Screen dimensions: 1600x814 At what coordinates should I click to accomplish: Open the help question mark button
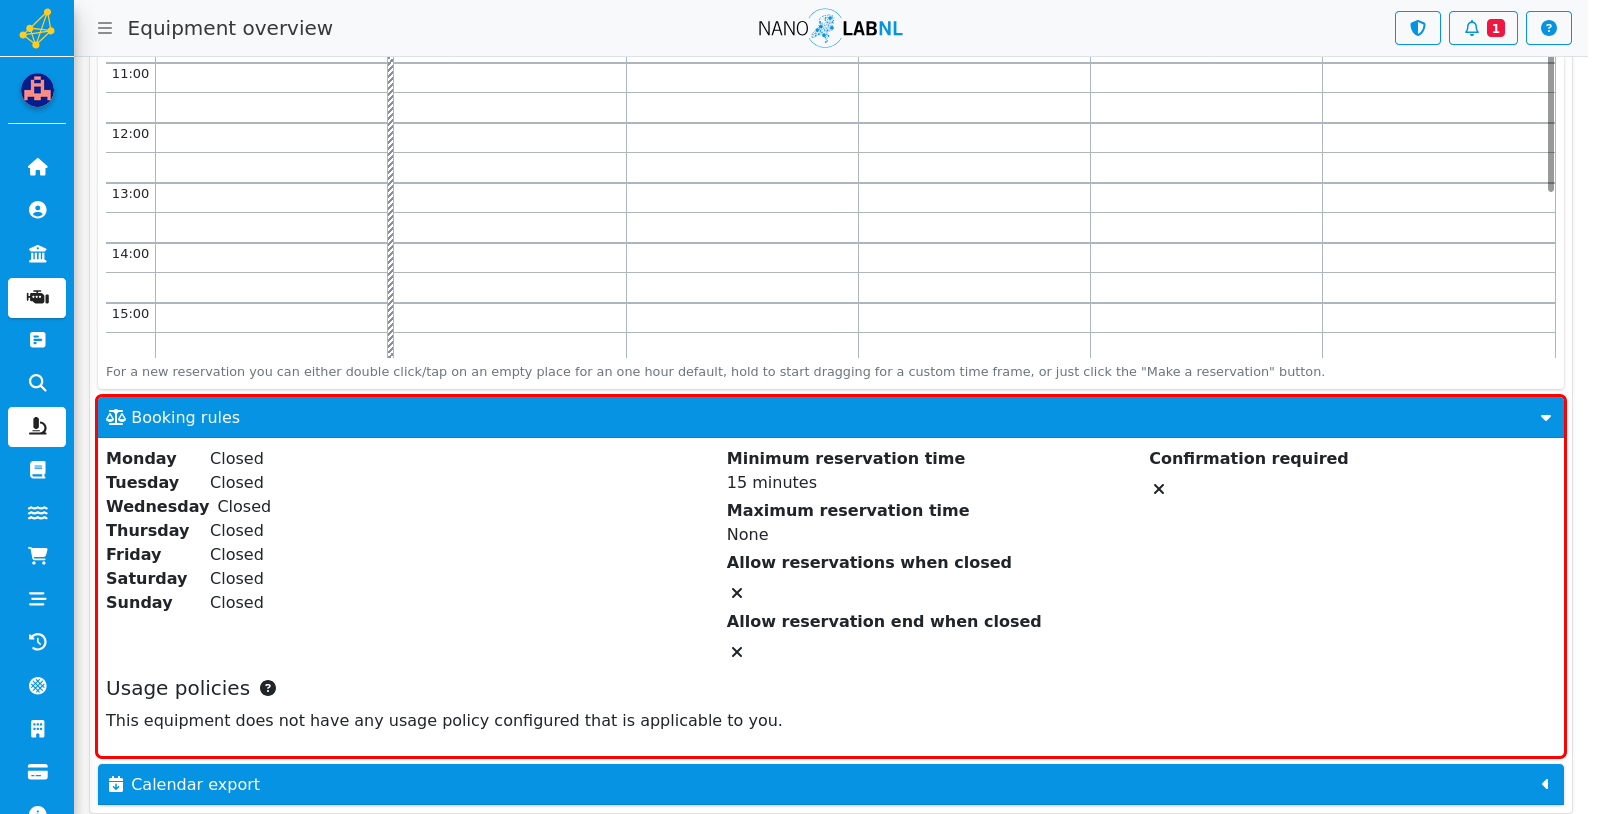click(x=1549, y=28)
